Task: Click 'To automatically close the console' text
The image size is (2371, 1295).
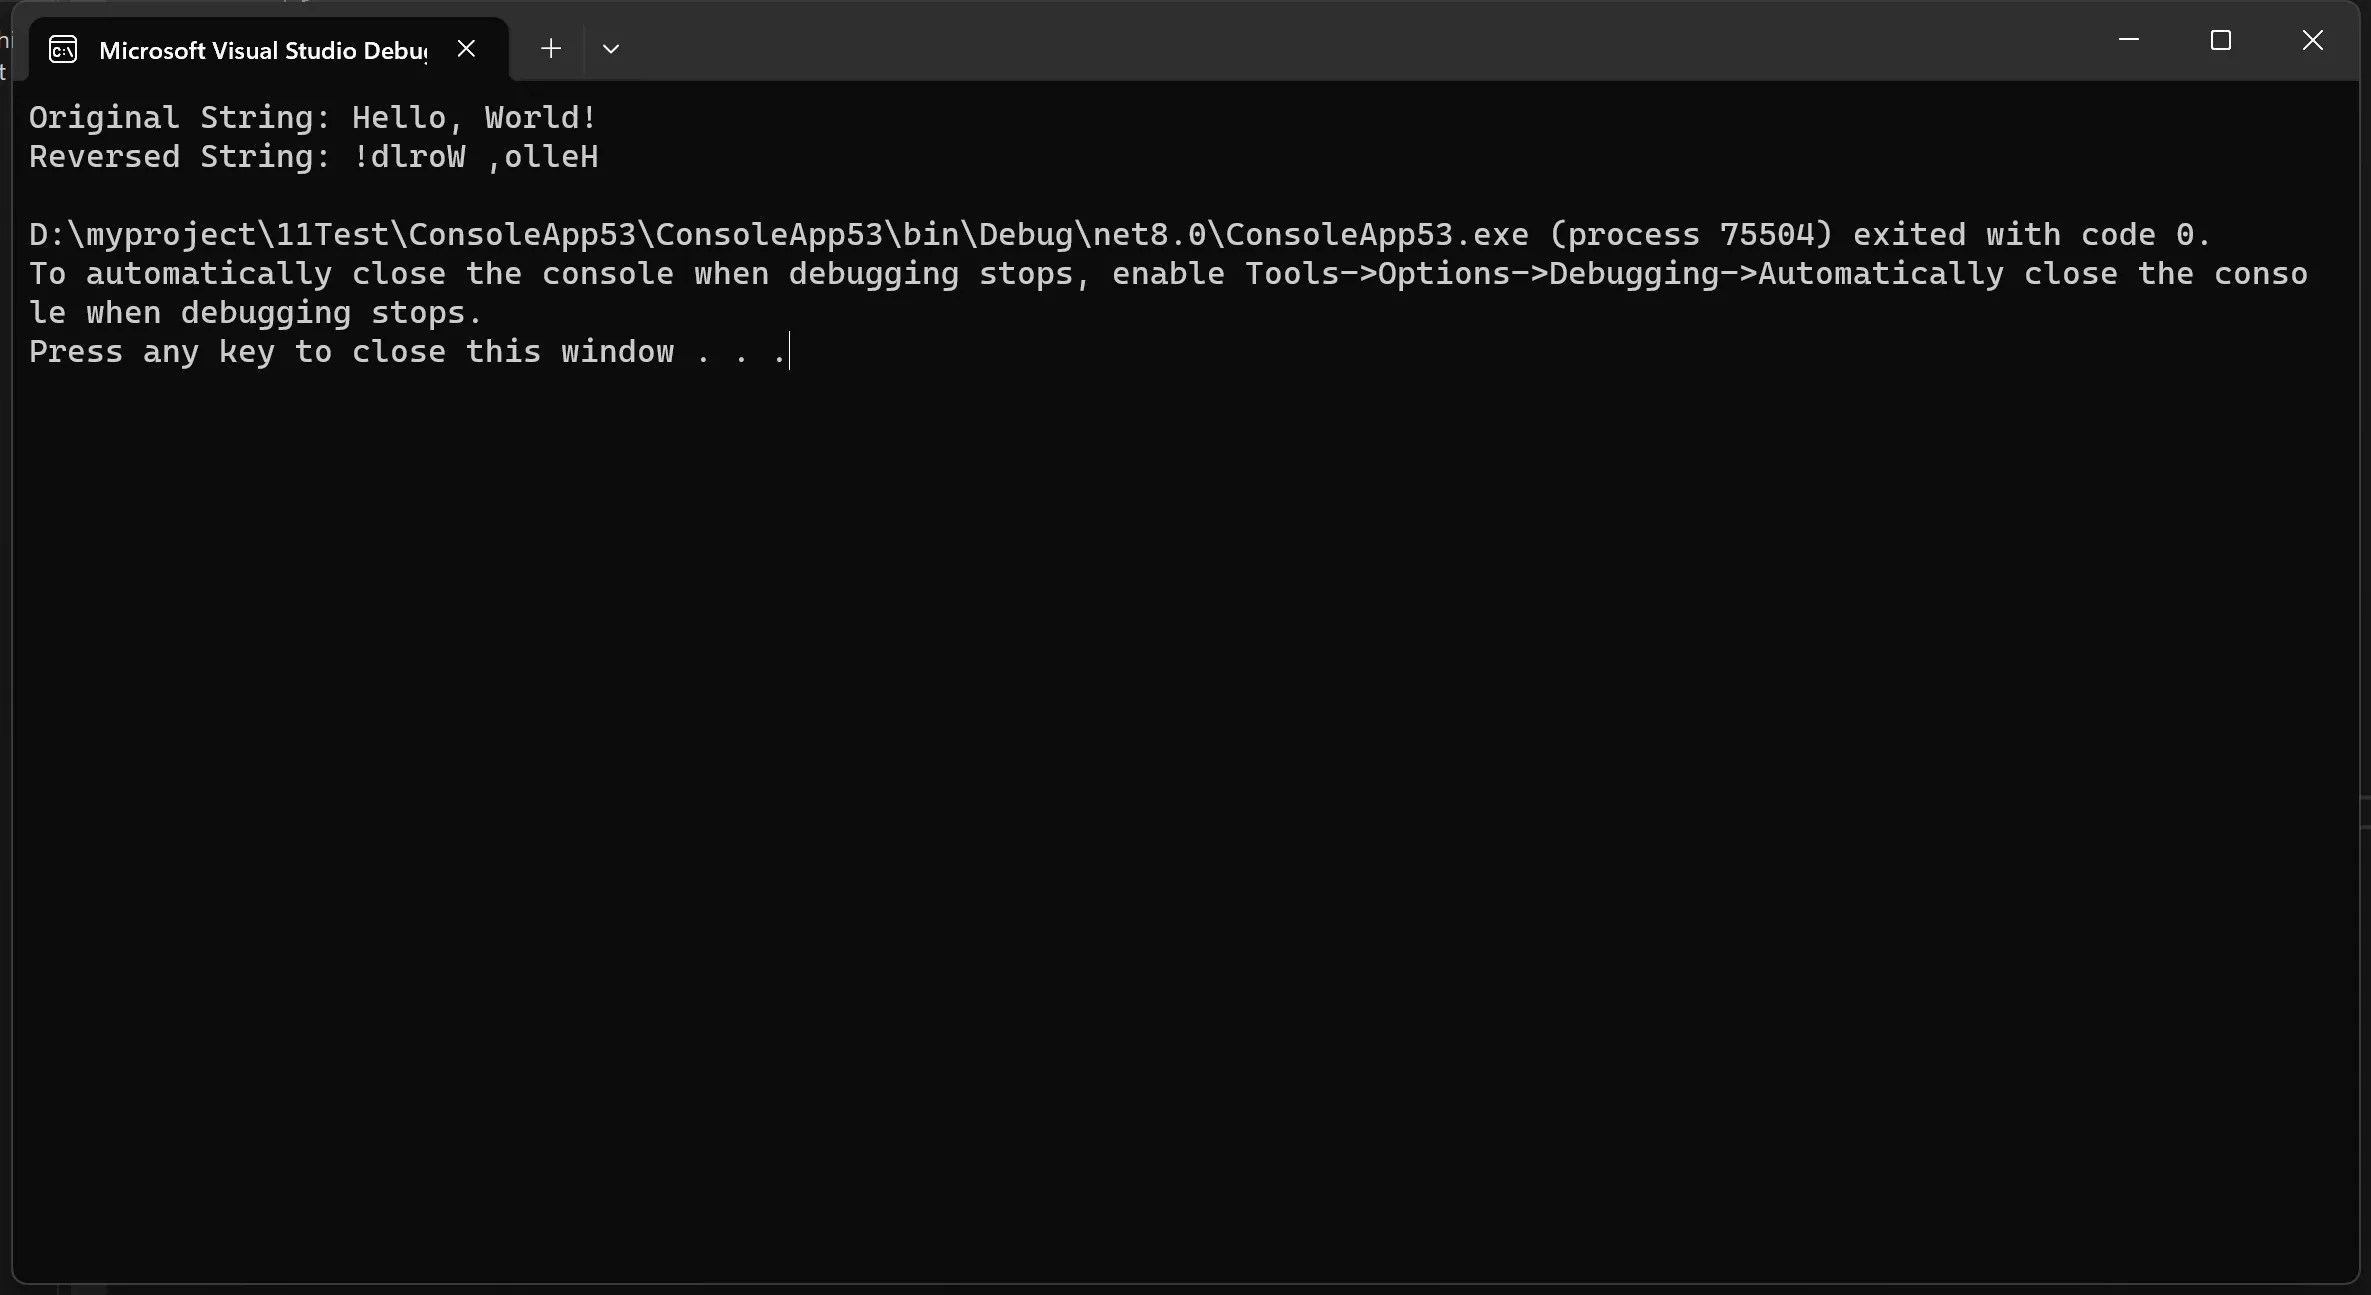Action: point(350,274)
